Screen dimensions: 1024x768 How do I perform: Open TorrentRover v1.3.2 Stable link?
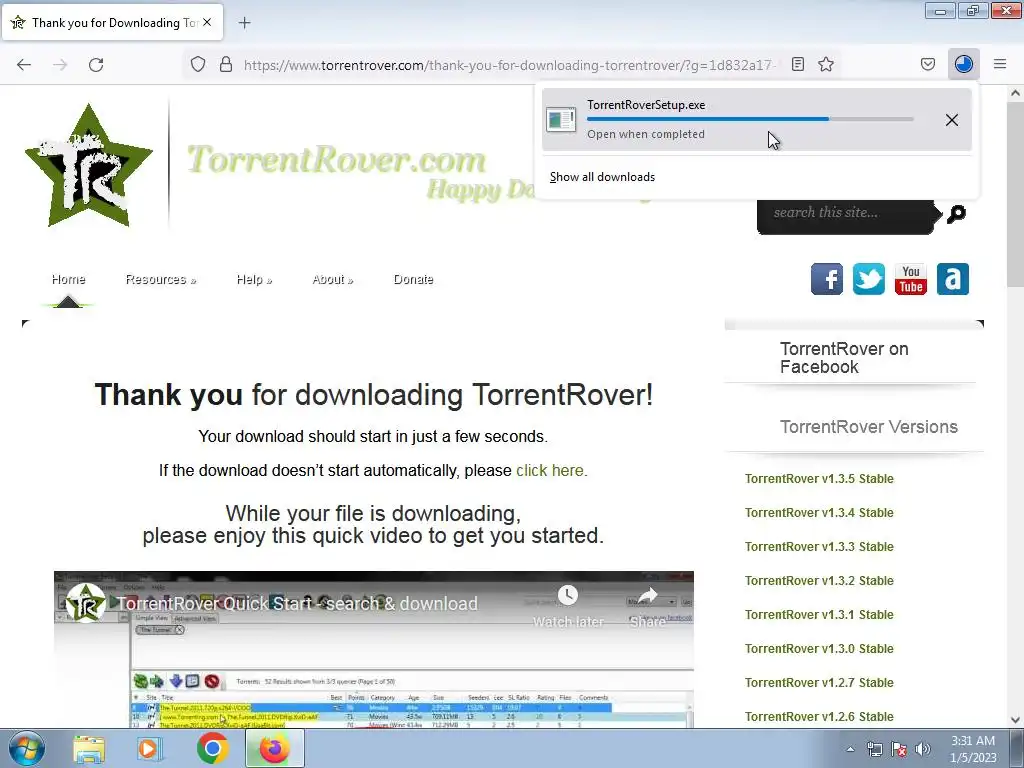click(x=819, y=581)
